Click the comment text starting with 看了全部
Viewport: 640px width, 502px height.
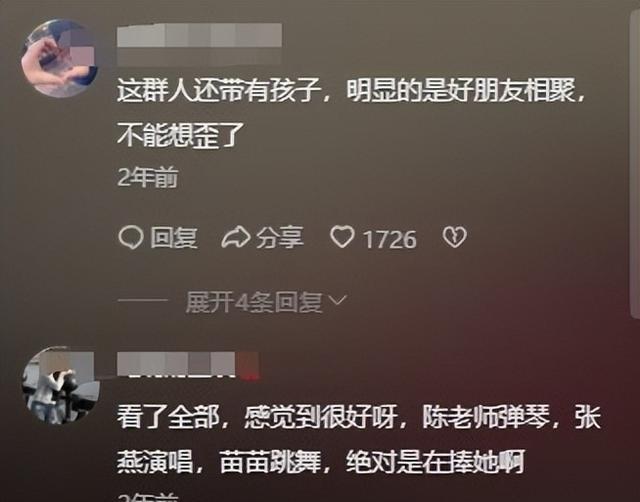pyautogui.click(x=358, y=440)
